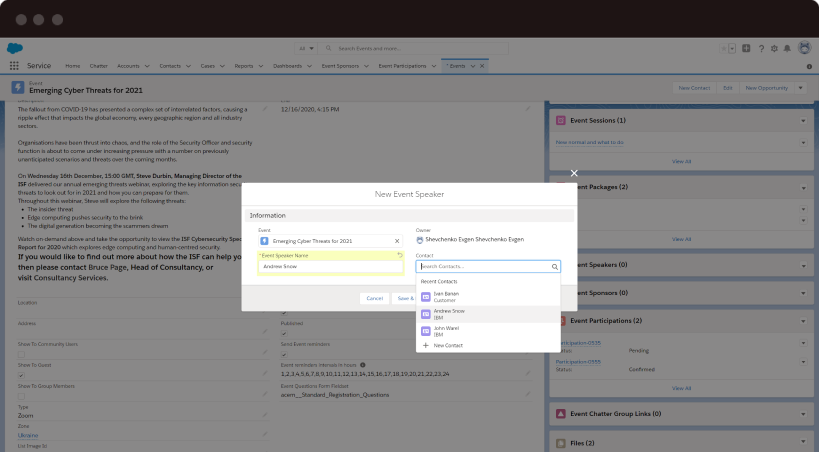
Task: Expand Event Sponsors related list menu
Action: tap(803, 293)
